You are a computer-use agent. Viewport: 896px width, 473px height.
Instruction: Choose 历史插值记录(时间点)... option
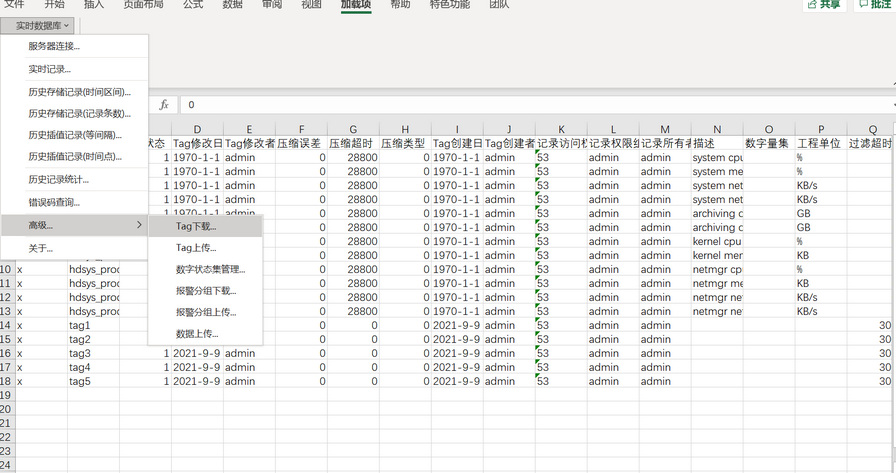click(x=75, y=157)
